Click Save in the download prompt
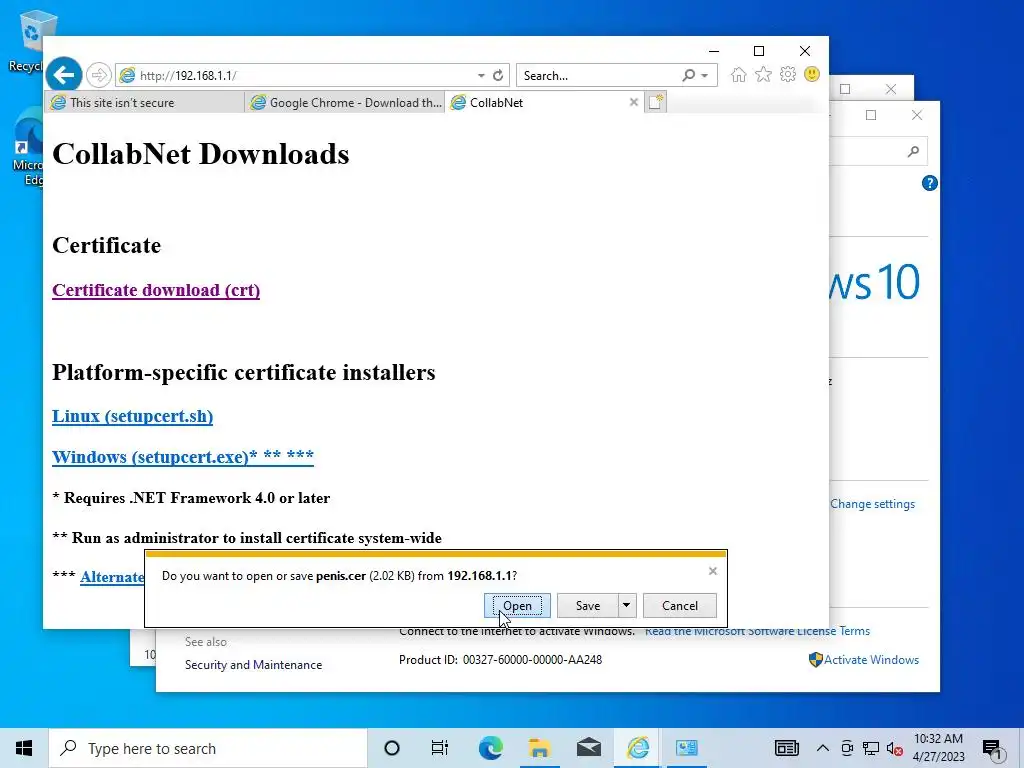 tap(588, 605)
